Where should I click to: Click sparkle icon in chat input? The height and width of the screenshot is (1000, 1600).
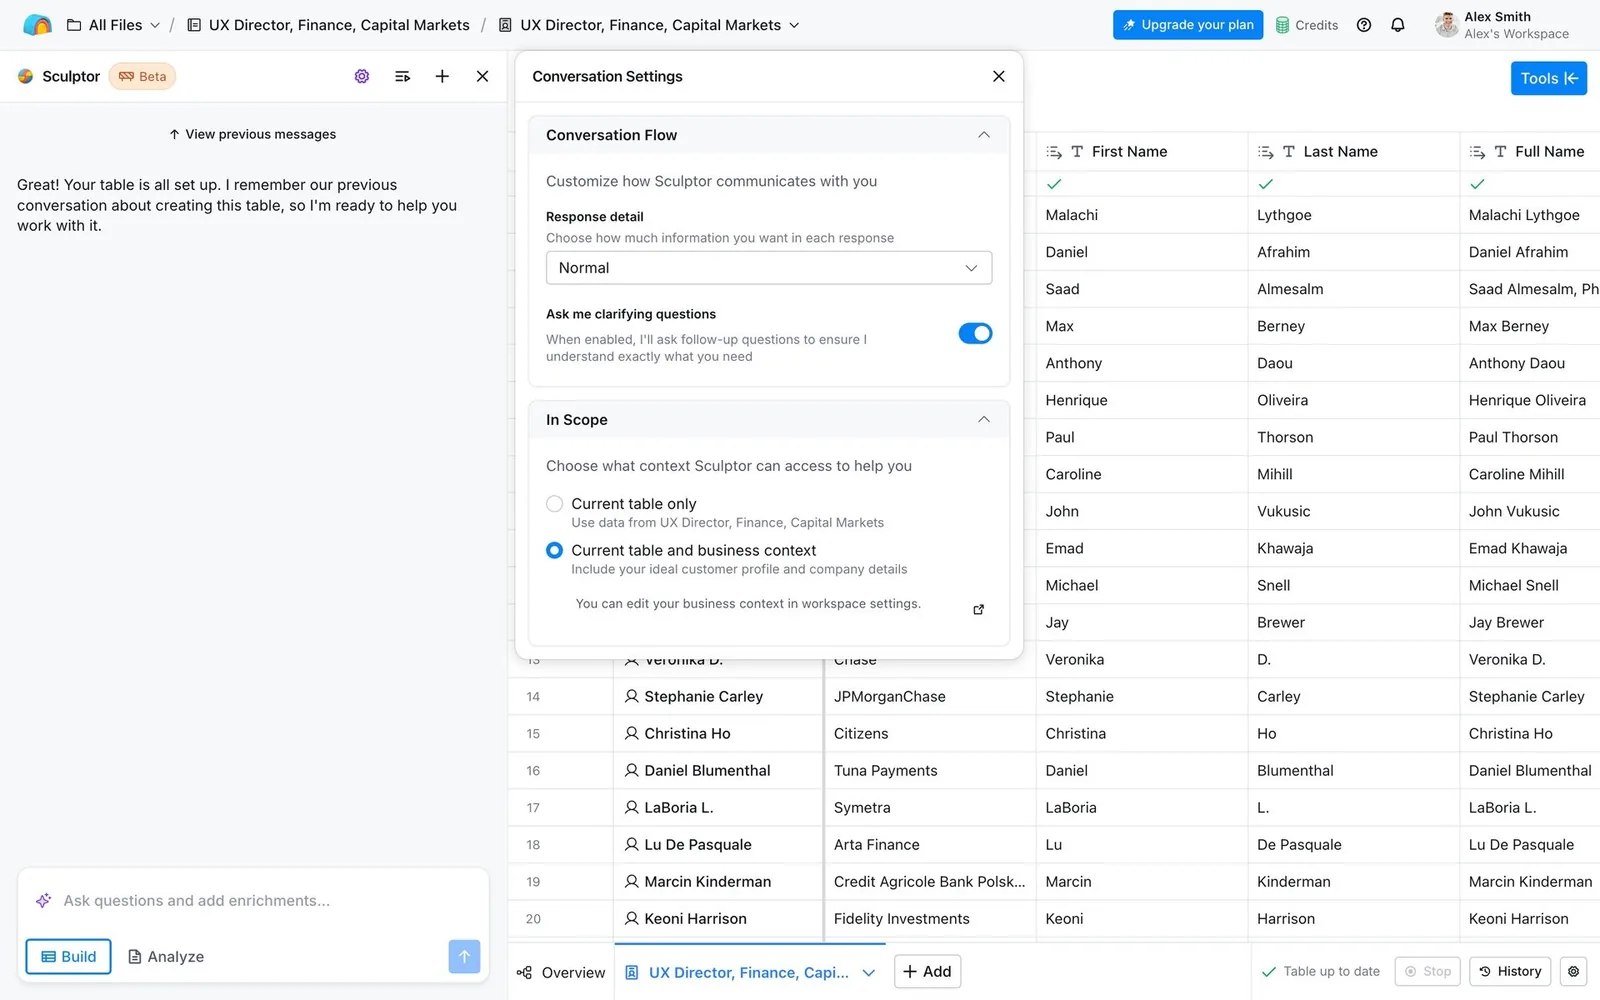tap(43, 900)
